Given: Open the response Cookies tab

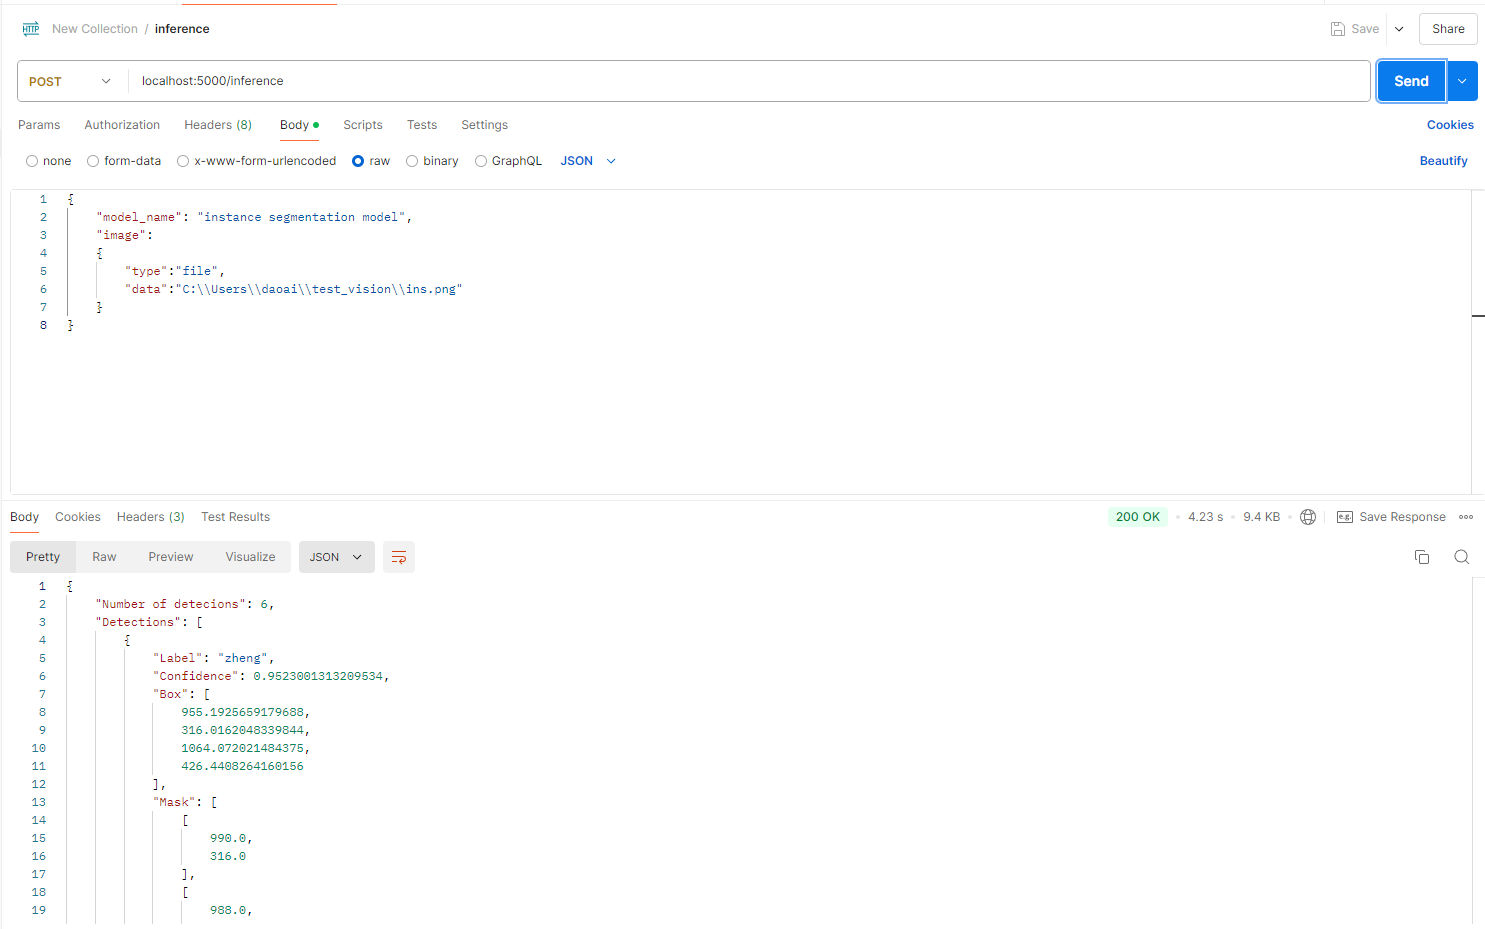Looking at the screenshot, I should point(78,517).
